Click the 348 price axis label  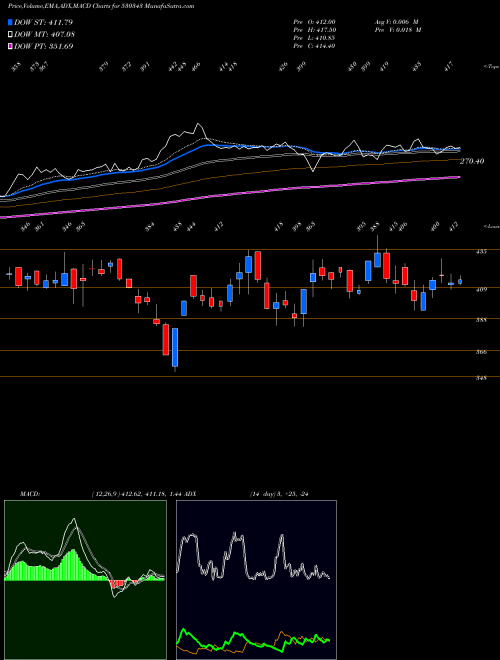482,378
